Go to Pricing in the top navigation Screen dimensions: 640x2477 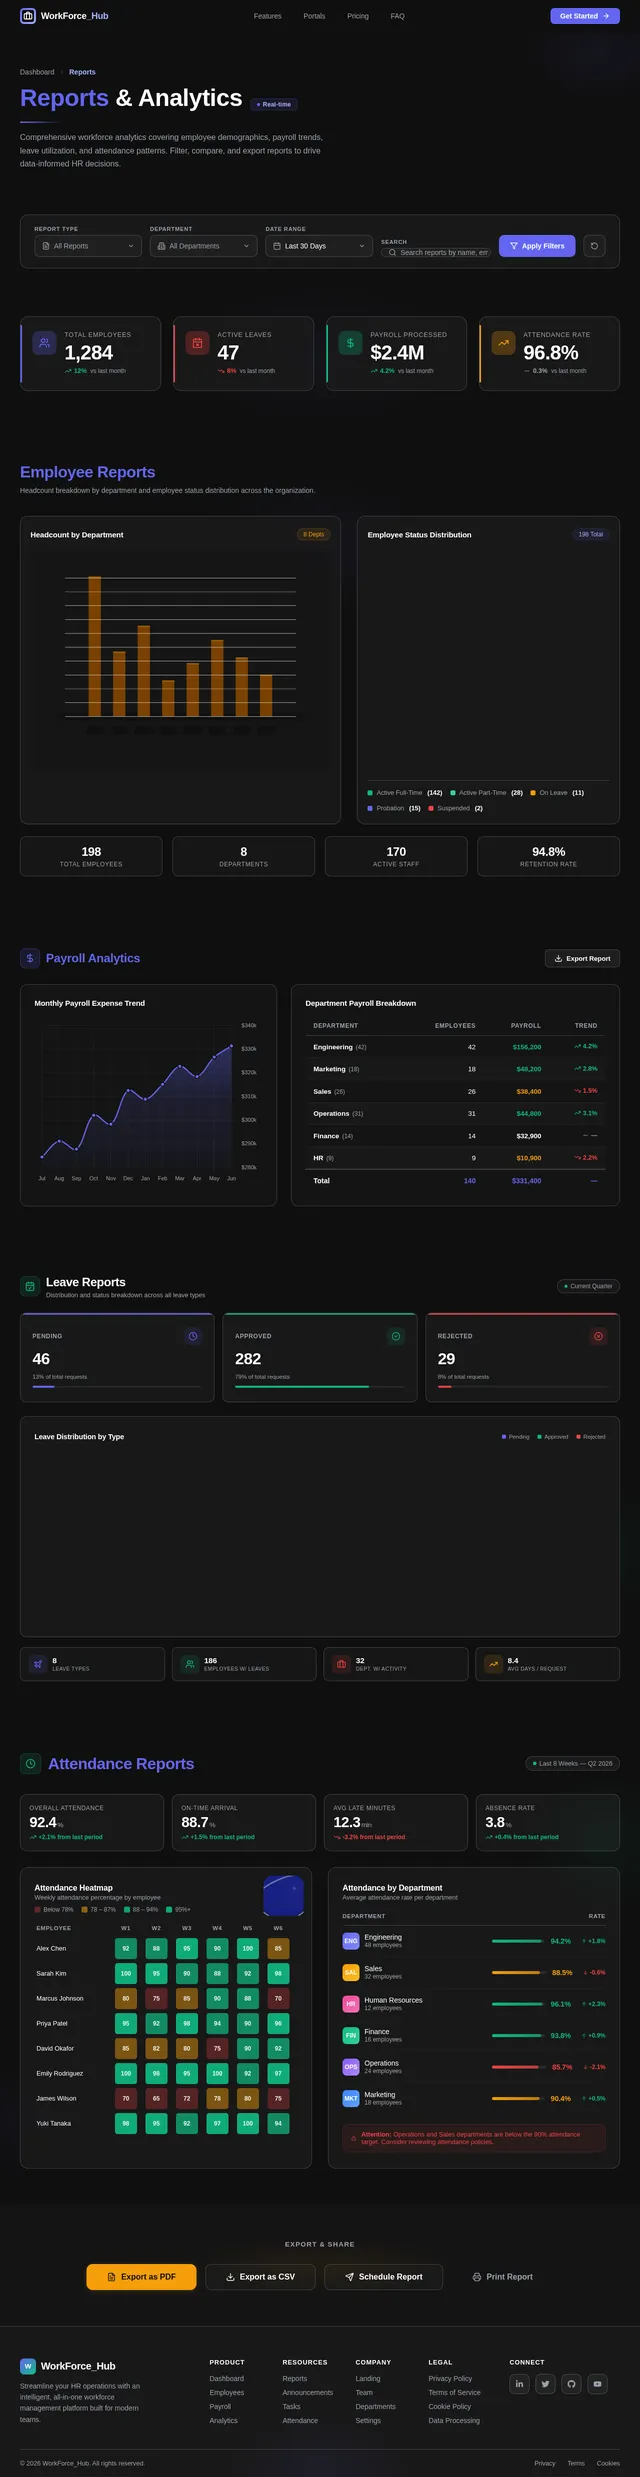tap(358, 16)
